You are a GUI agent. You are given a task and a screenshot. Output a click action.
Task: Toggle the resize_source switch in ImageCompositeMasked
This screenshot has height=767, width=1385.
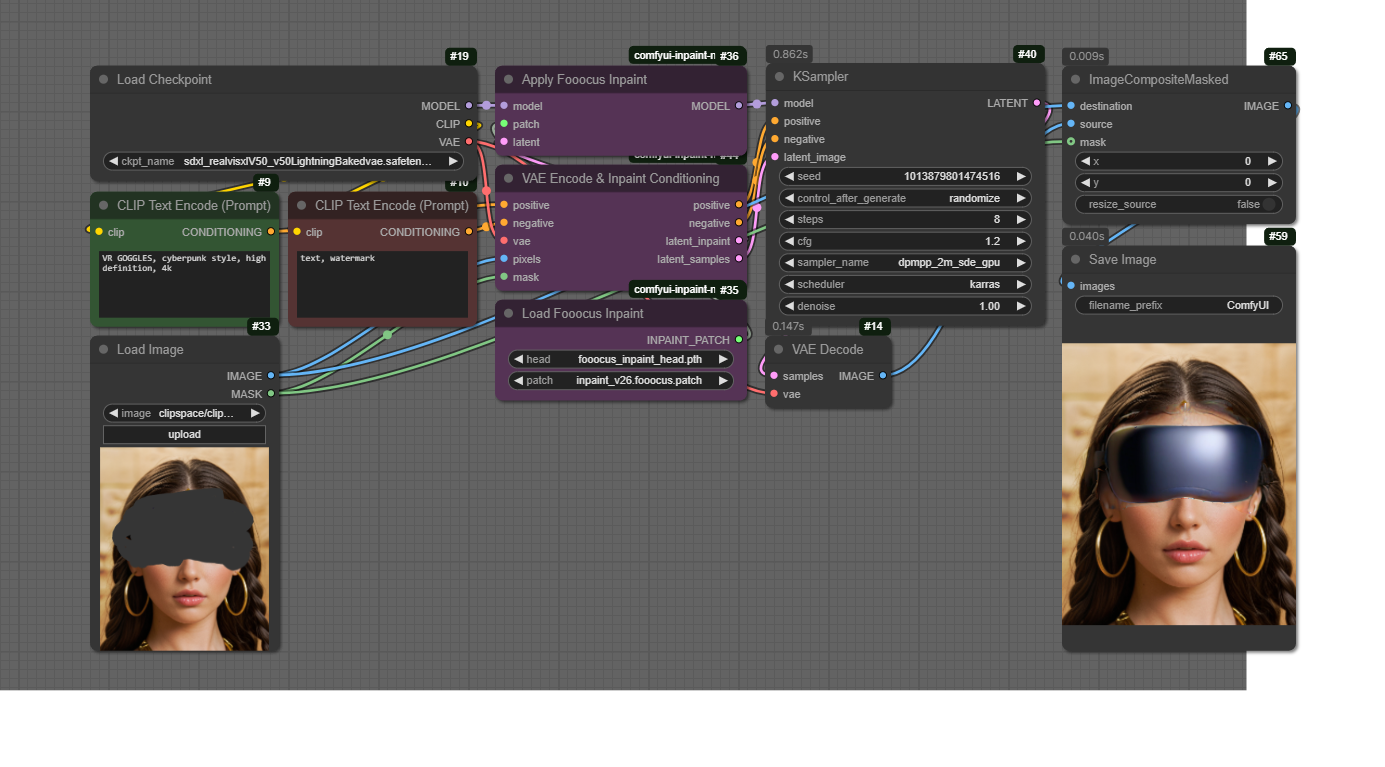click(x=1268, y=204)
